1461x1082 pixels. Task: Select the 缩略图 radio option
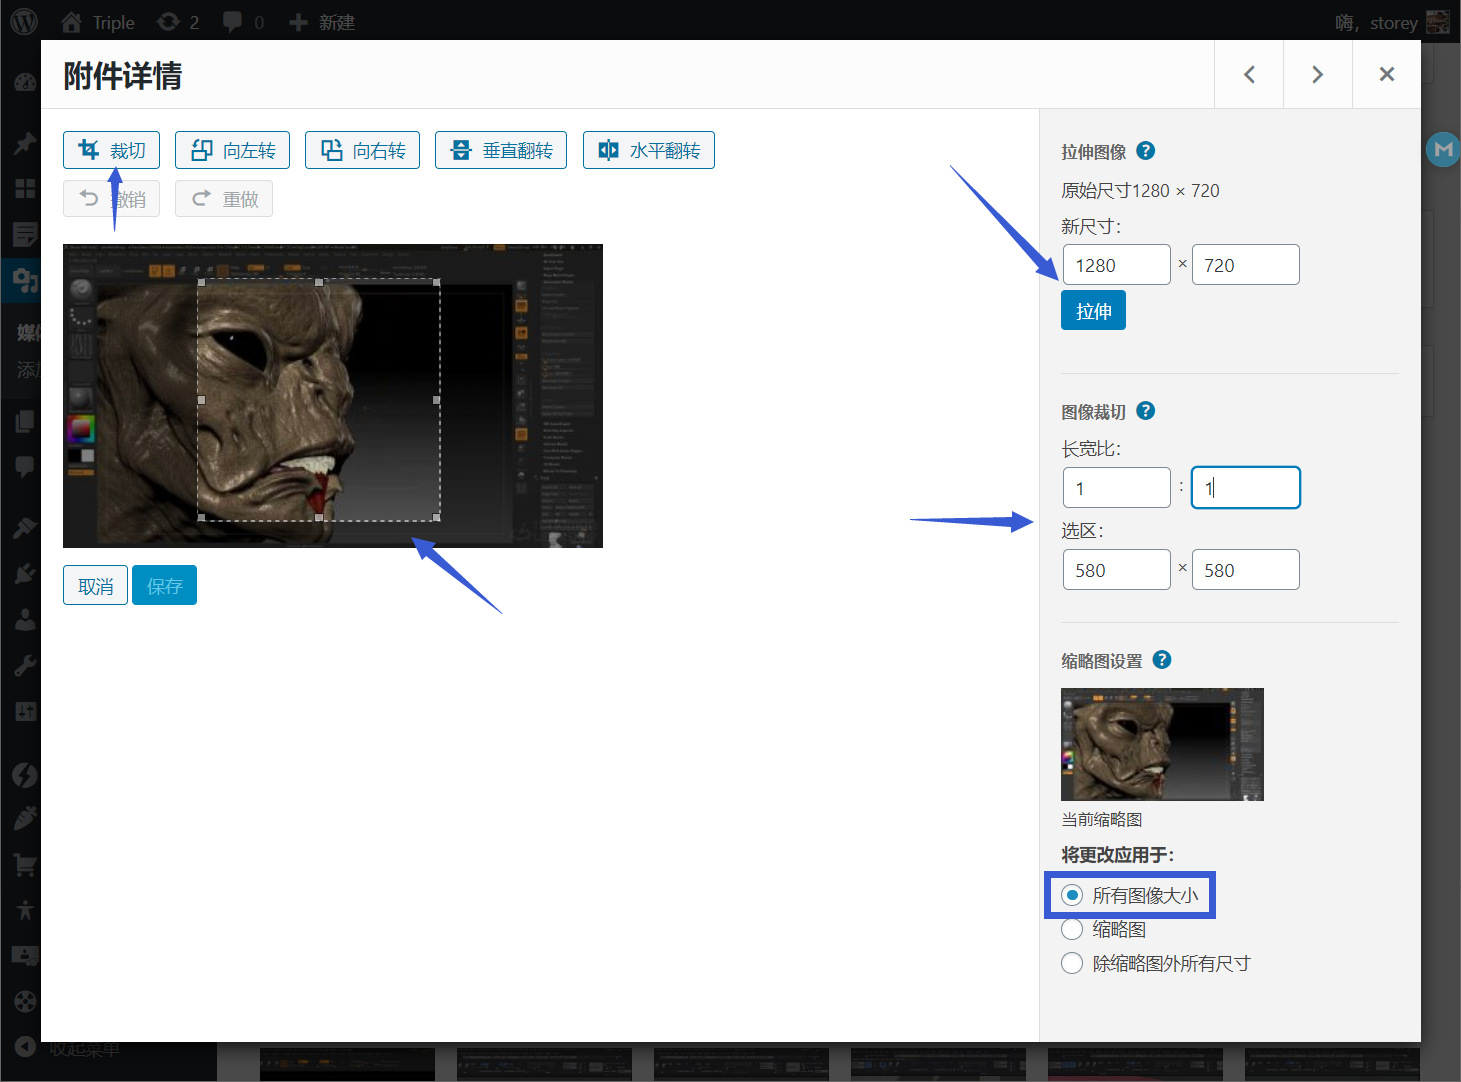[1072, 929]
